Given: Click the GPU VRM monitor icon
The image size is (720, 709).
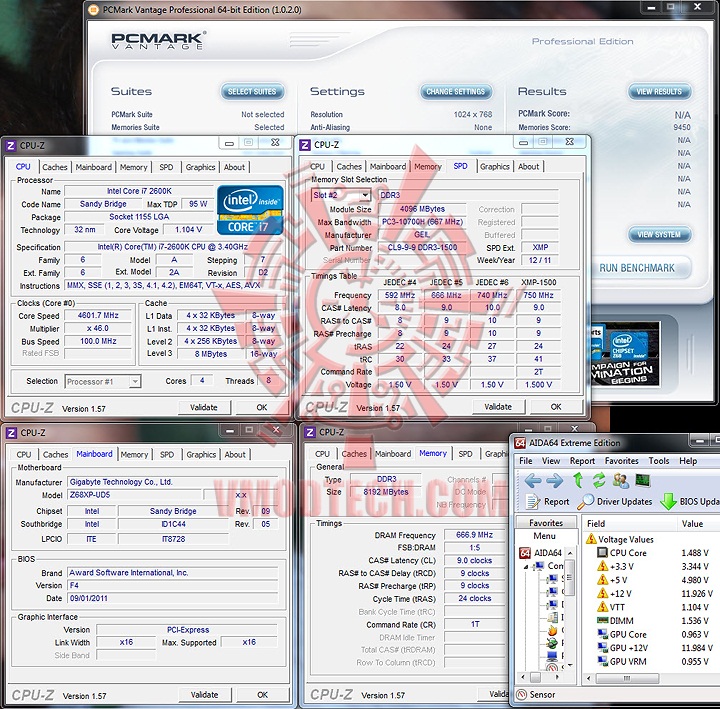Looking at the screenshot, I should [602, 661].
